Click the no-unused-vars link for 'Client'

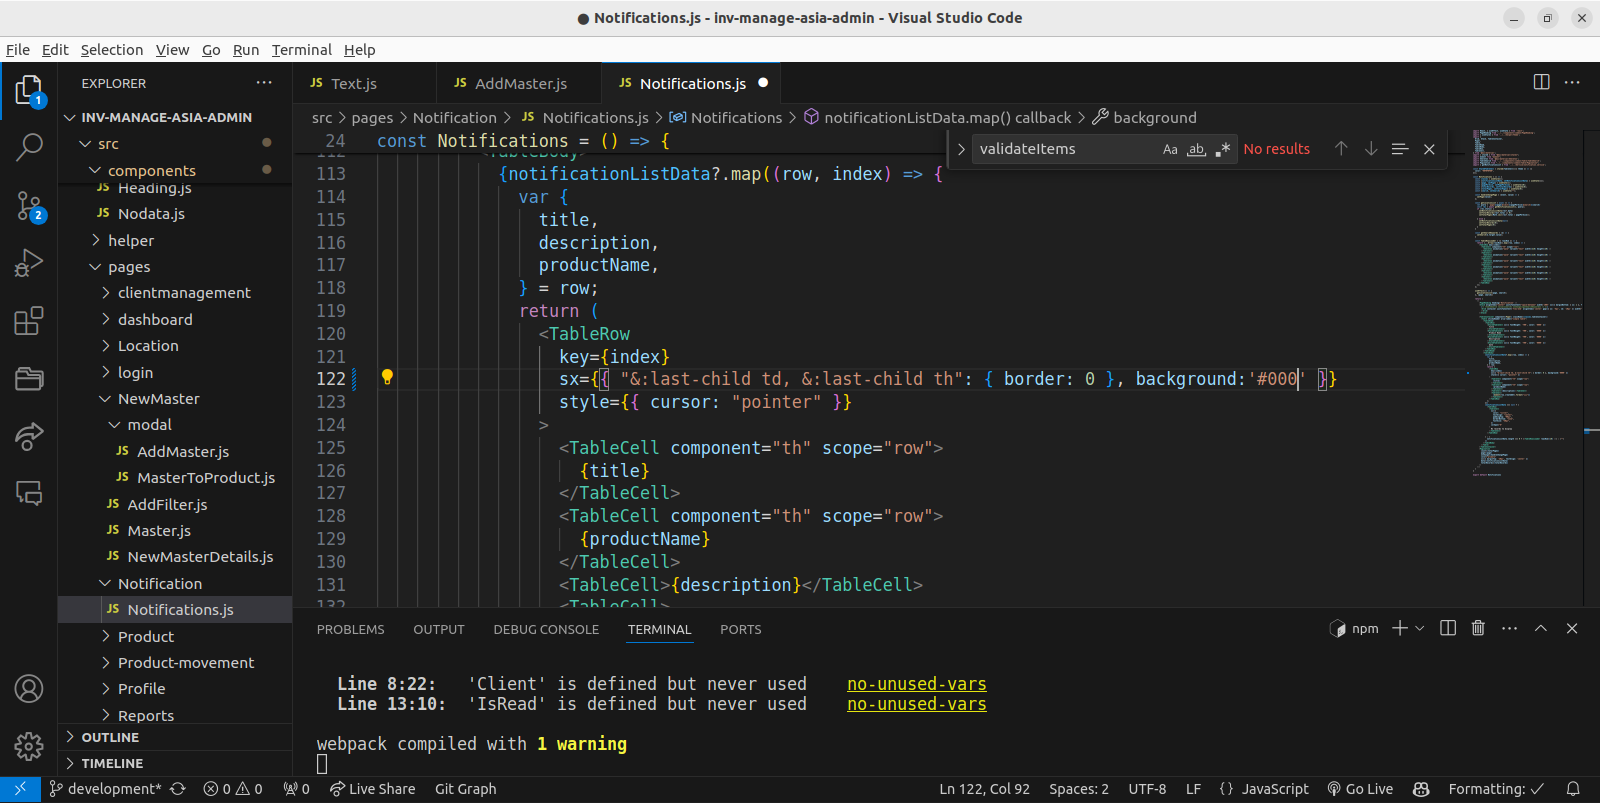[916, 684]
